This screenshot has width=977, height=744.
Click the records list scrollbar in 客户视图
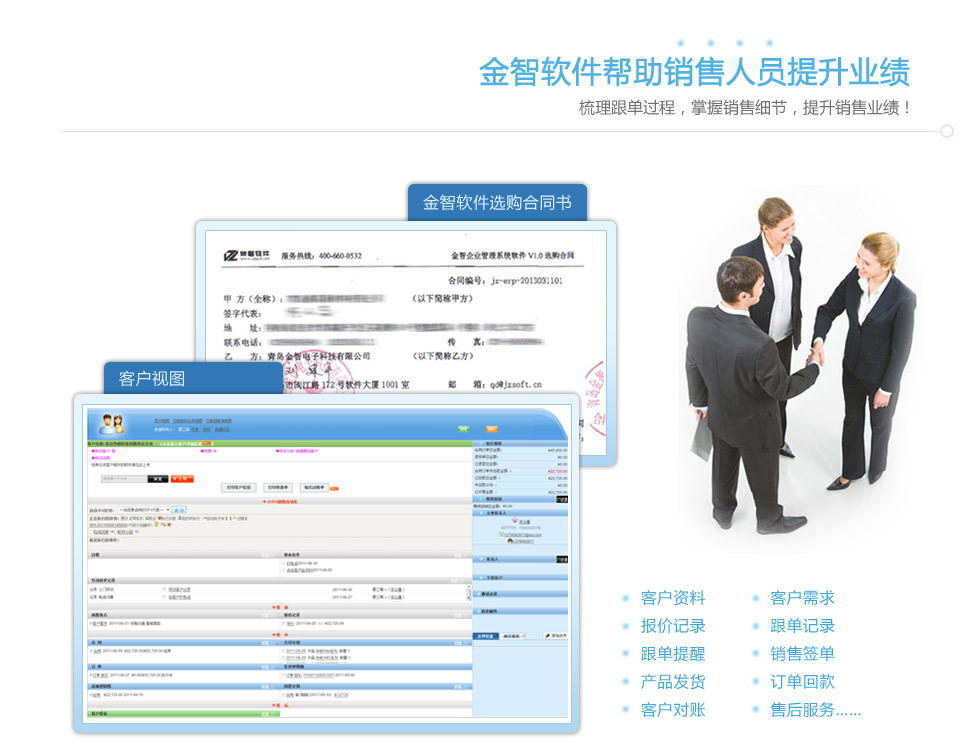(469, 593)
